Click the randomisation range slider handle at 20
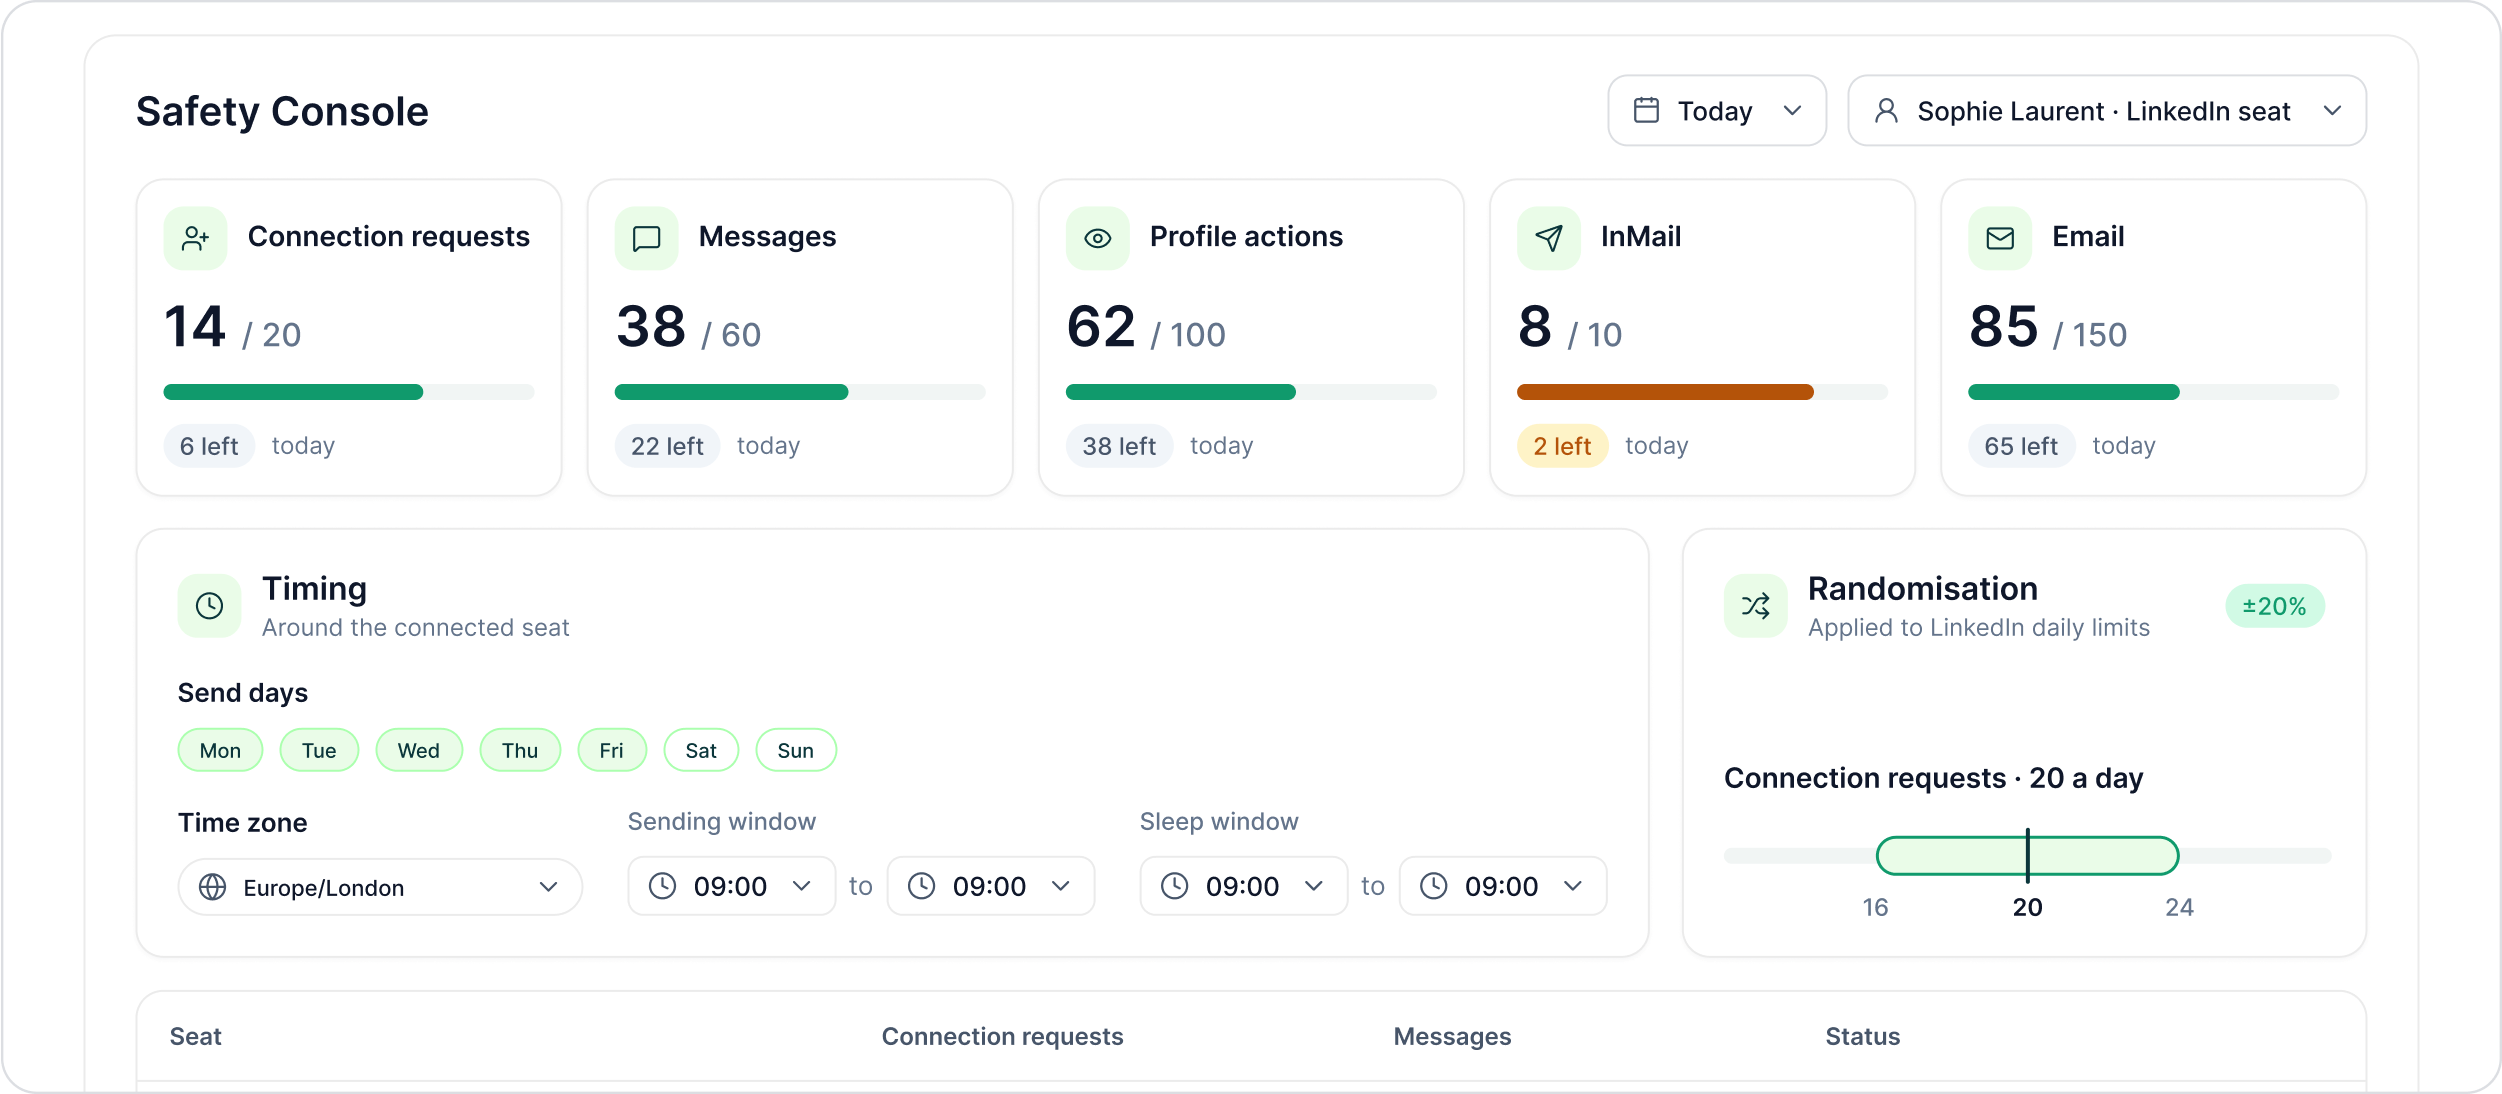 pyautogui.click(x=2027, y=856)
